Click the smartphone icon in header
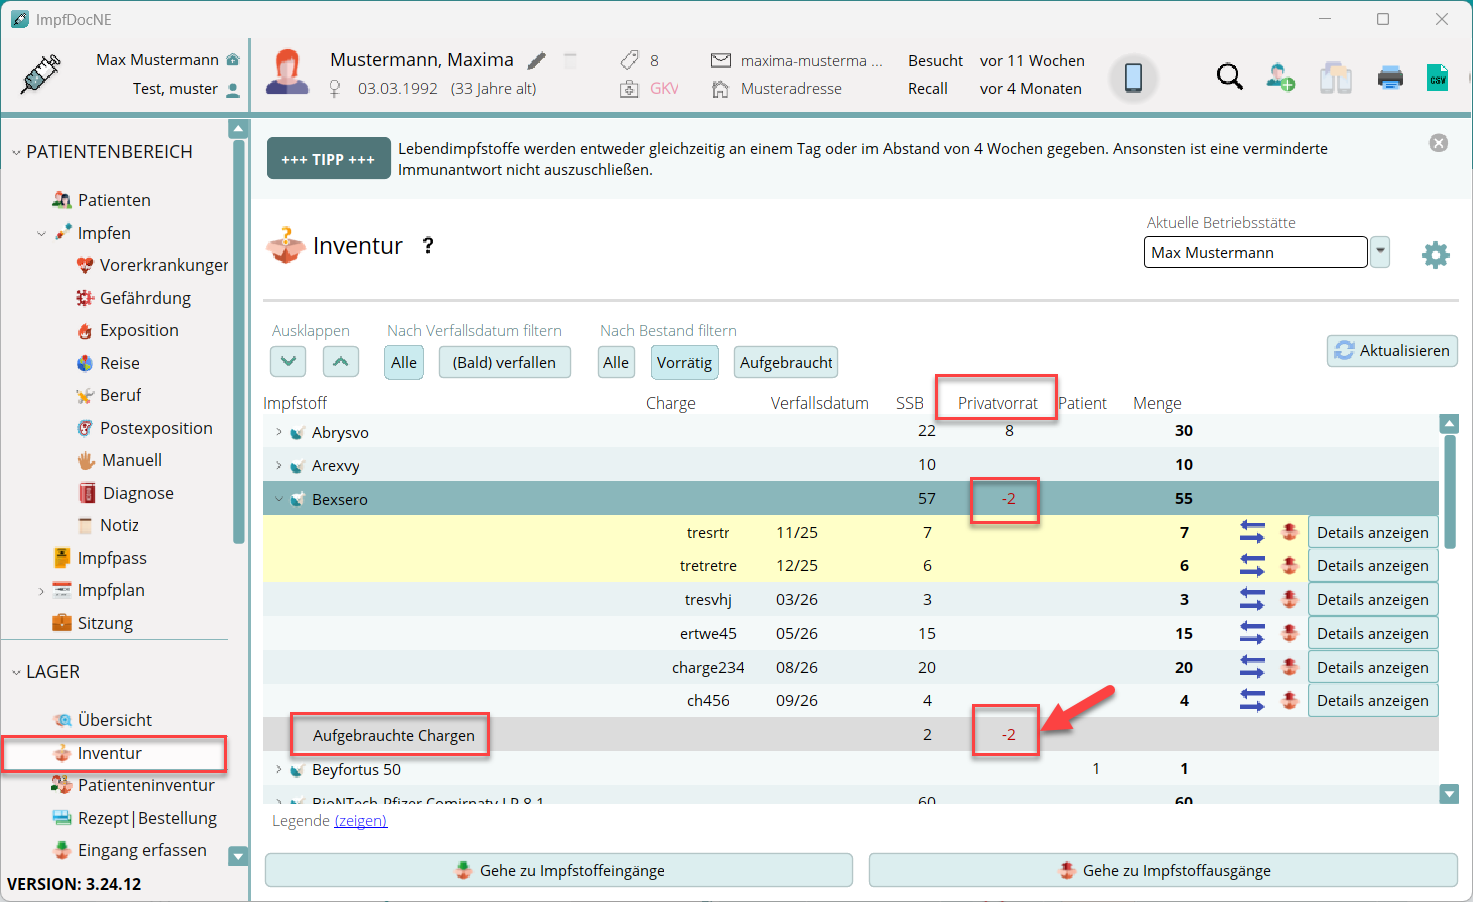The image size is (1473, 902). [1133, 77]
